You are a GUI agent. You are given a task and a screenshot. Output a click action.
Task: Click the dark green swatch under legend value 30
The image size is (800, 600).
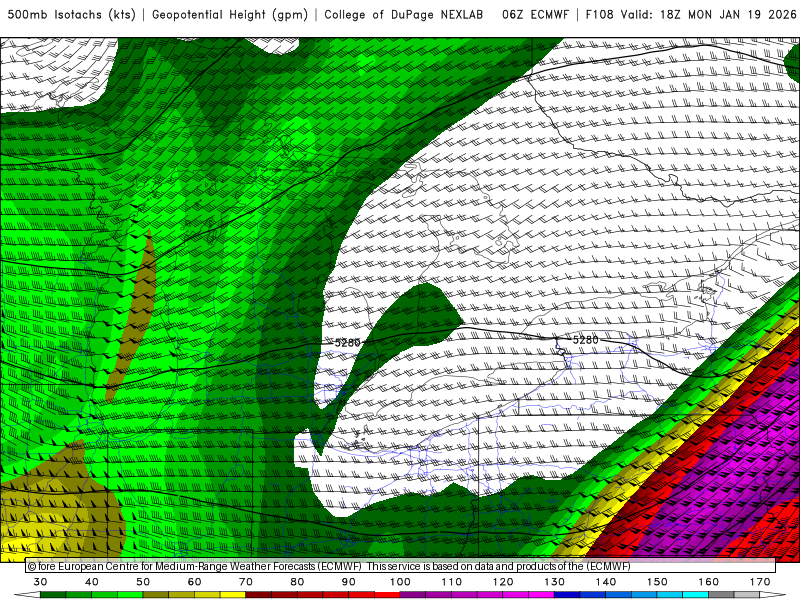53,595
